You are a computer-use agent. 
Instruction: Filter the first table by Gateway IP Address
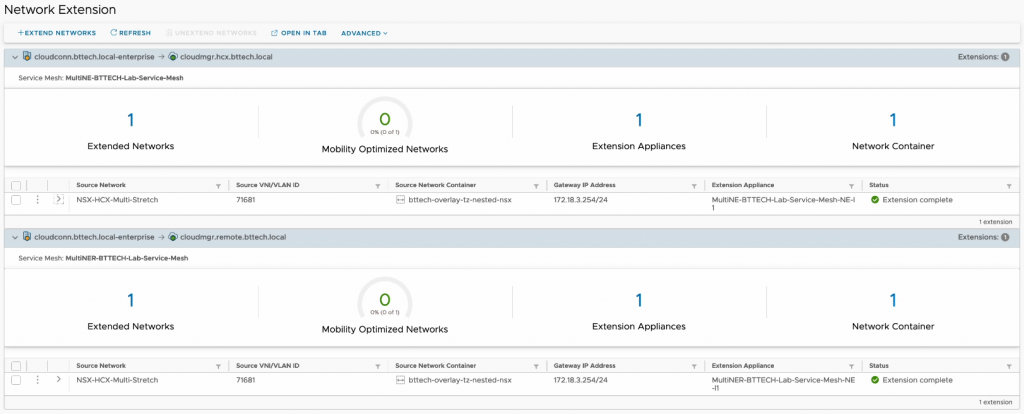click(x=695, y=186)
